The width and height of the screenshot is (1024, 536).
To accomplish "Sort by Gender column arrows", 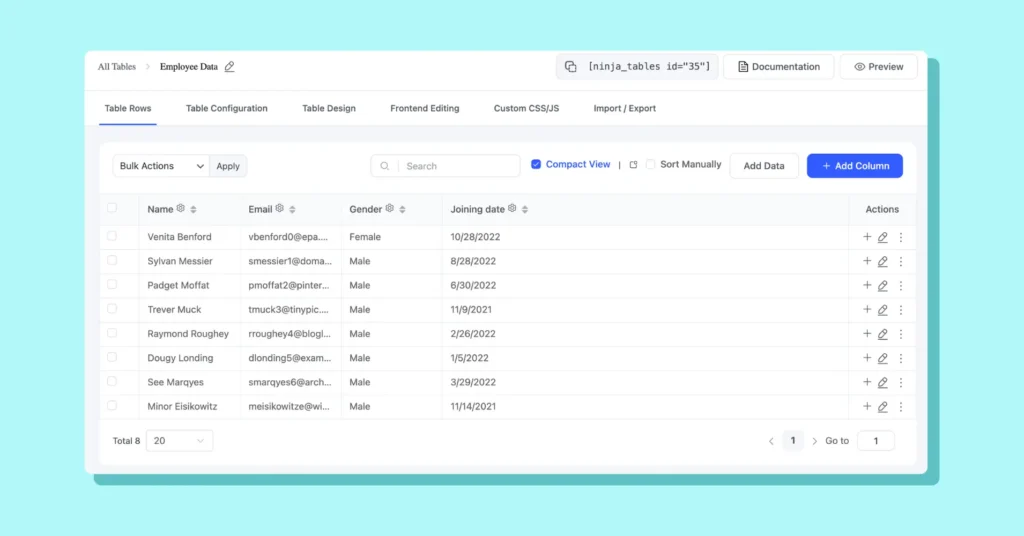I will pyautogui.click(x=402, y=210).
